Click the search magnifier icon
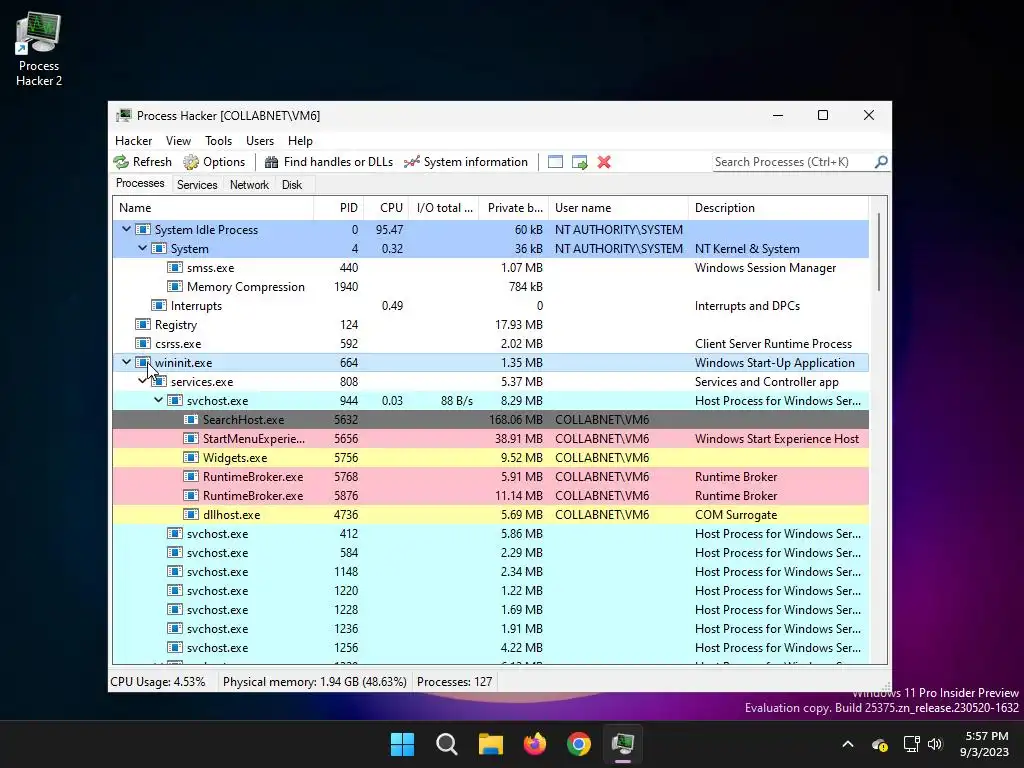 (880, 161)
